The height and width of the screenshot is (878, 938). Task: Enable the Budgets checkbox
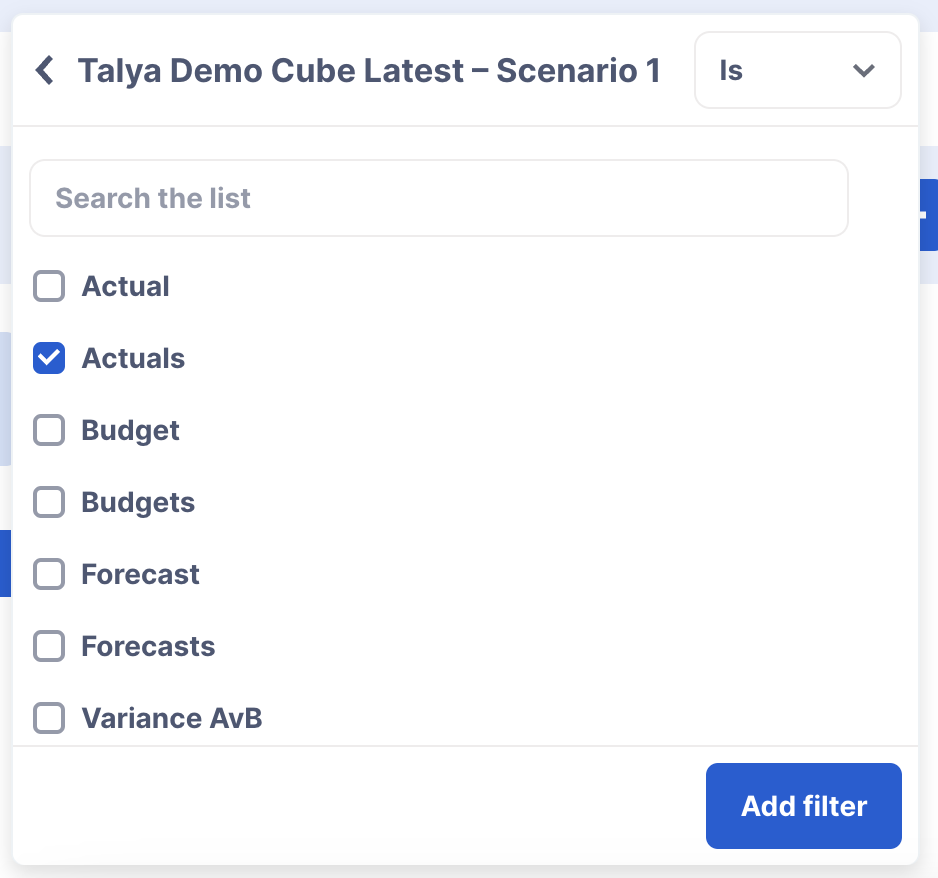click(49, 502)
